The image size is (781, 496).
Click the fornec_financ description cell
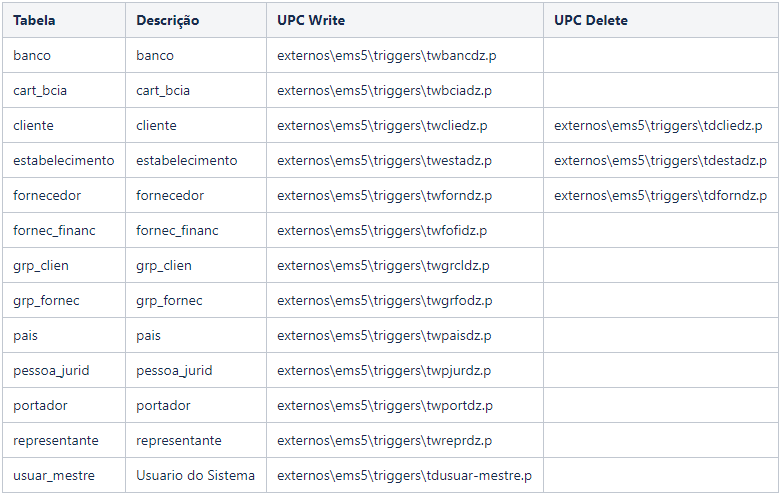(196, 230)
